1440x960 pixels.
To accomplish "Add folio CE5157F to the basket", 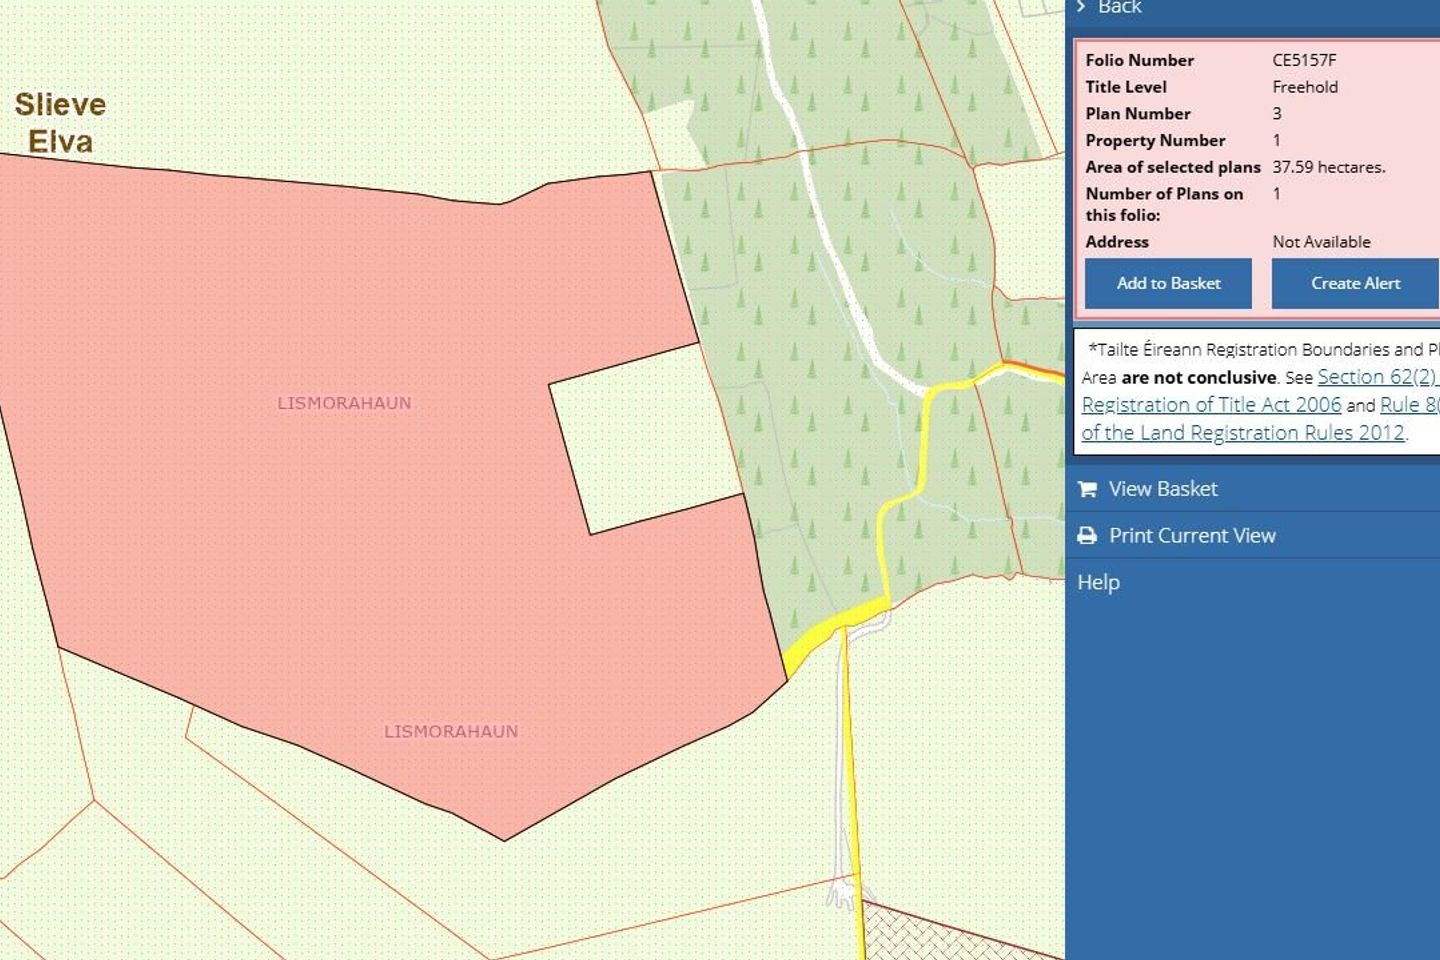I will [1167, 283].
